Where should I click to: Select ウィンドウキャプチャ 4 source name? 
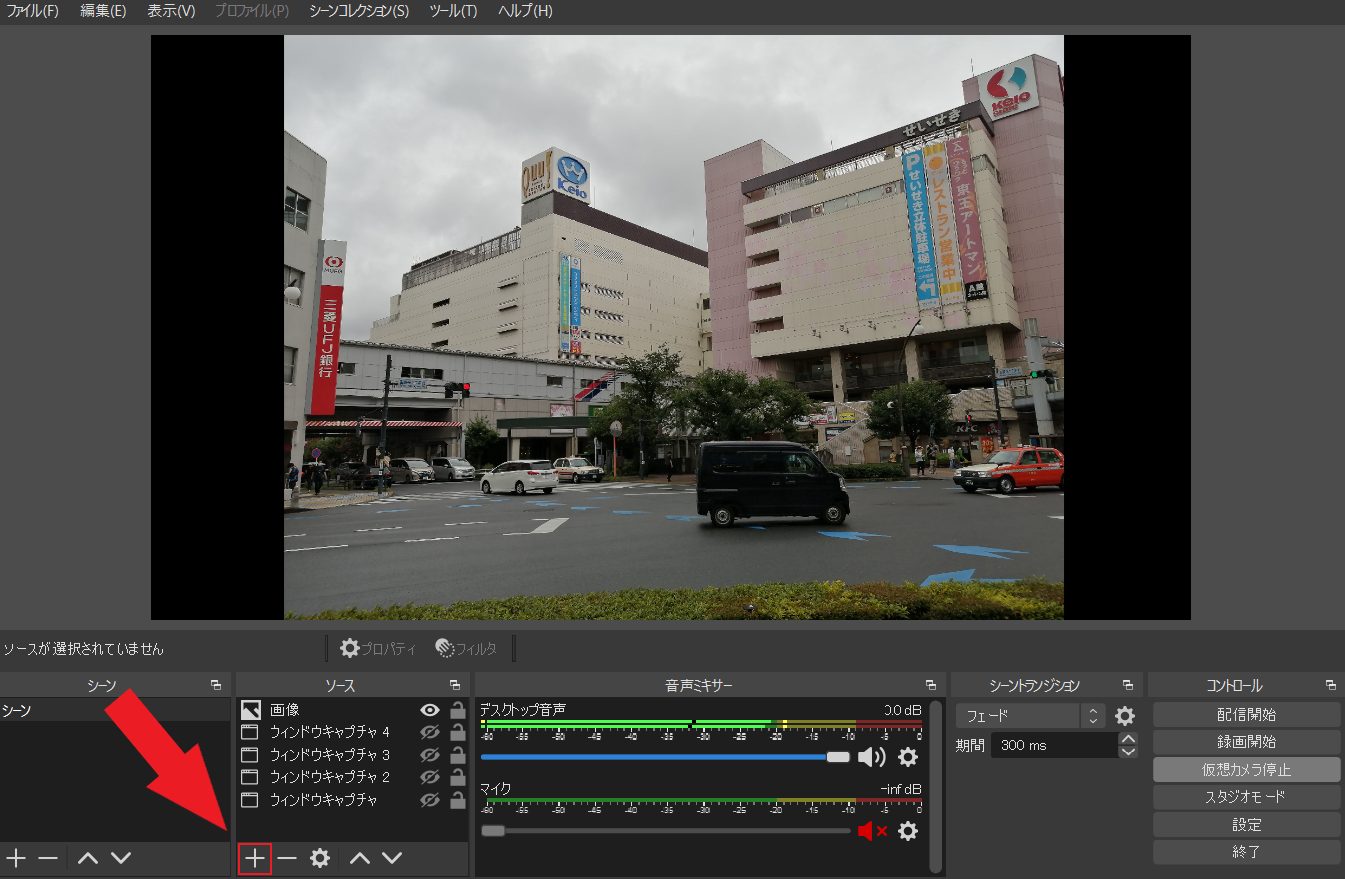tap(330, 732)
